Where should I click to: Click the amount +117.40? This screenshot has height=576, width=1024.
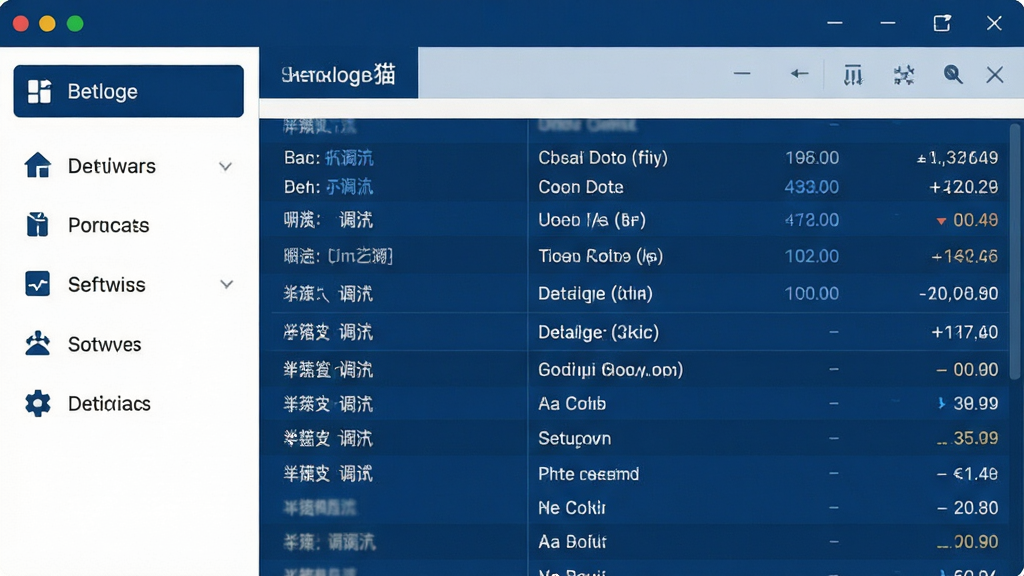[965, 332]
